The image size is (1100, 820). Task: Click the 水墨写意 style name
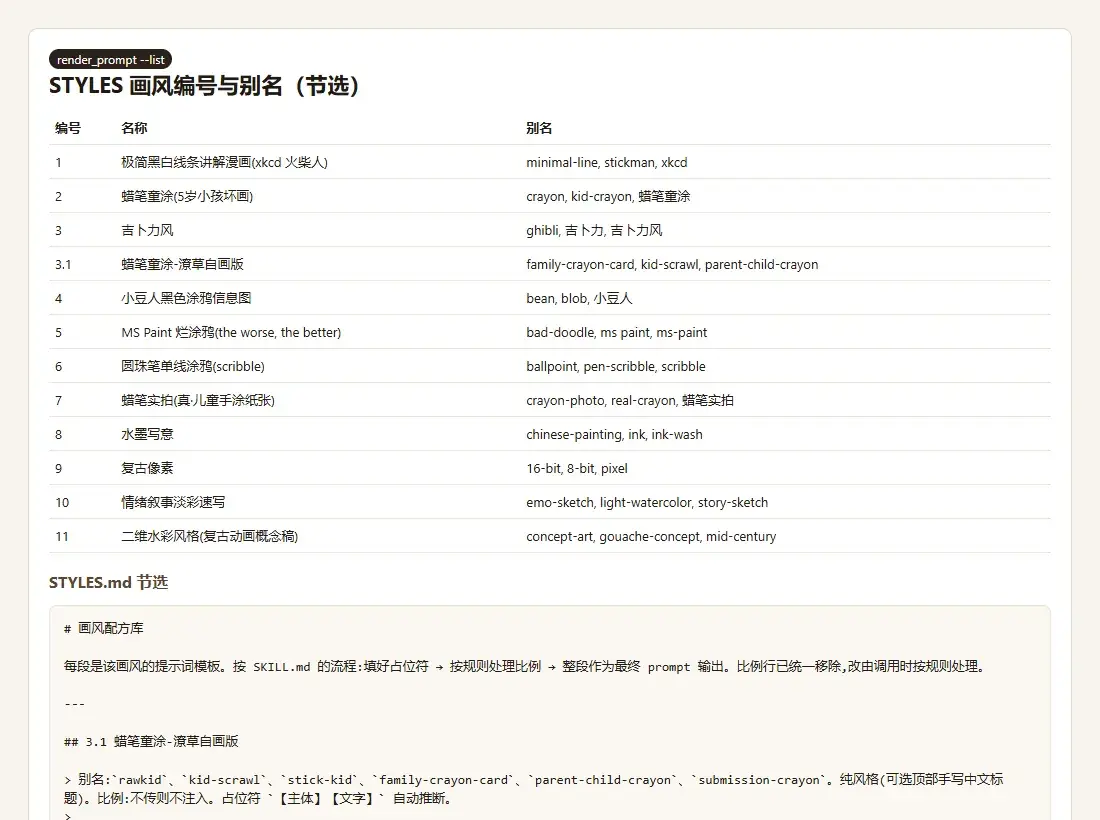coord(147,434)
